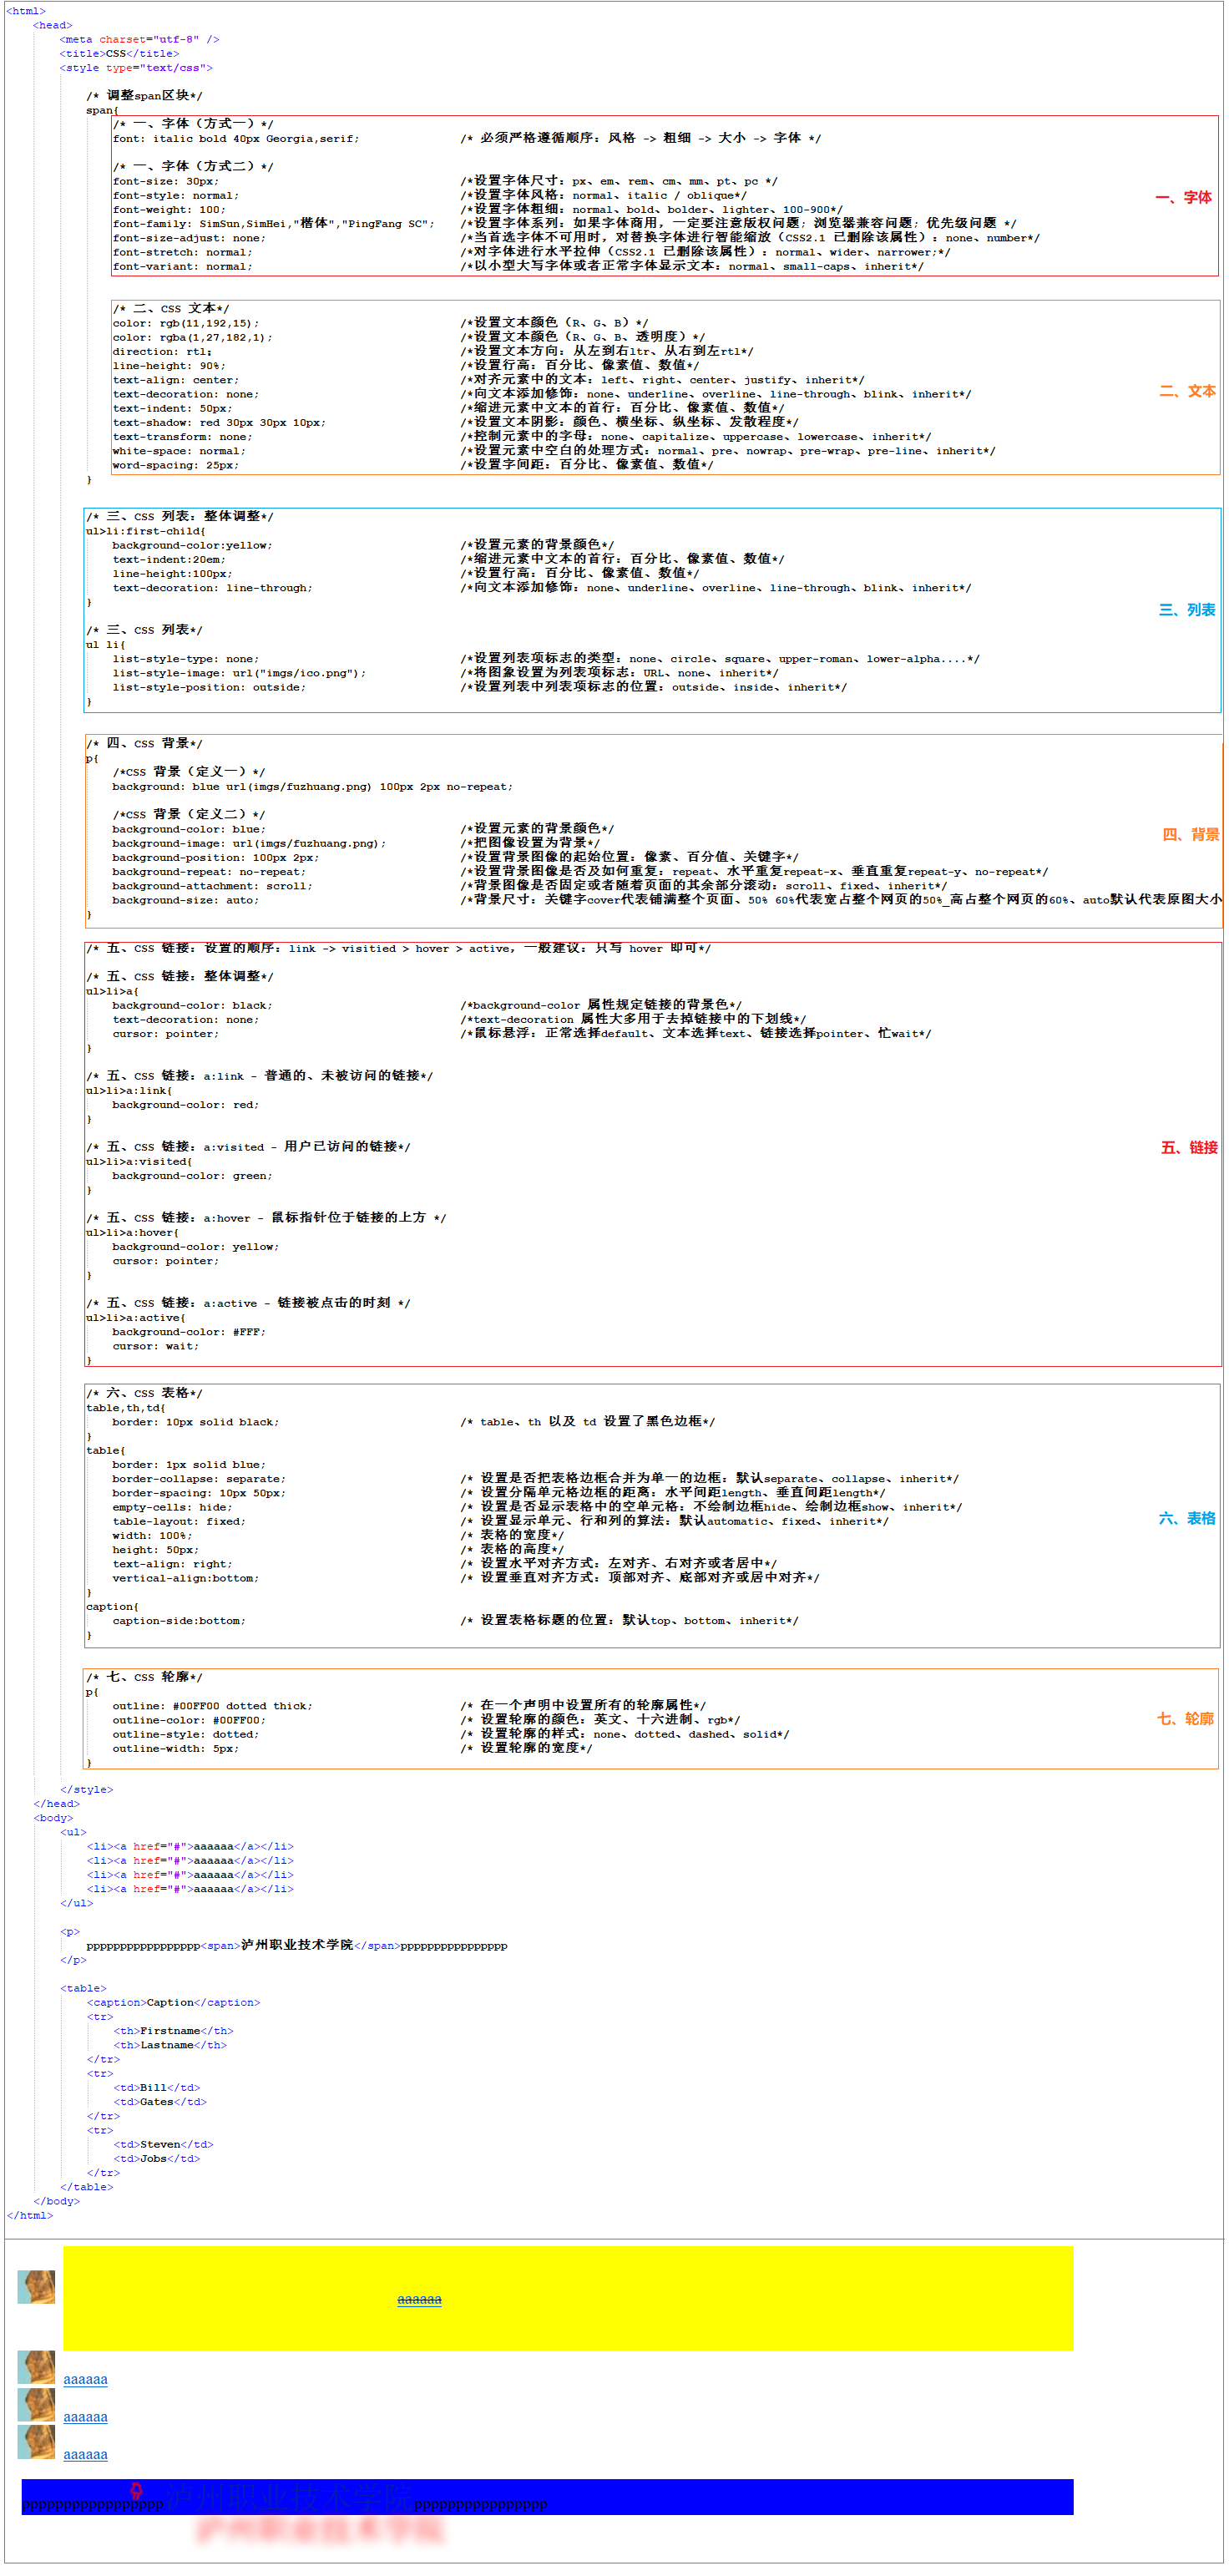Click the orange '二、文本' section label
The image size is (1229, 2576).
[x=1187, y=391]
